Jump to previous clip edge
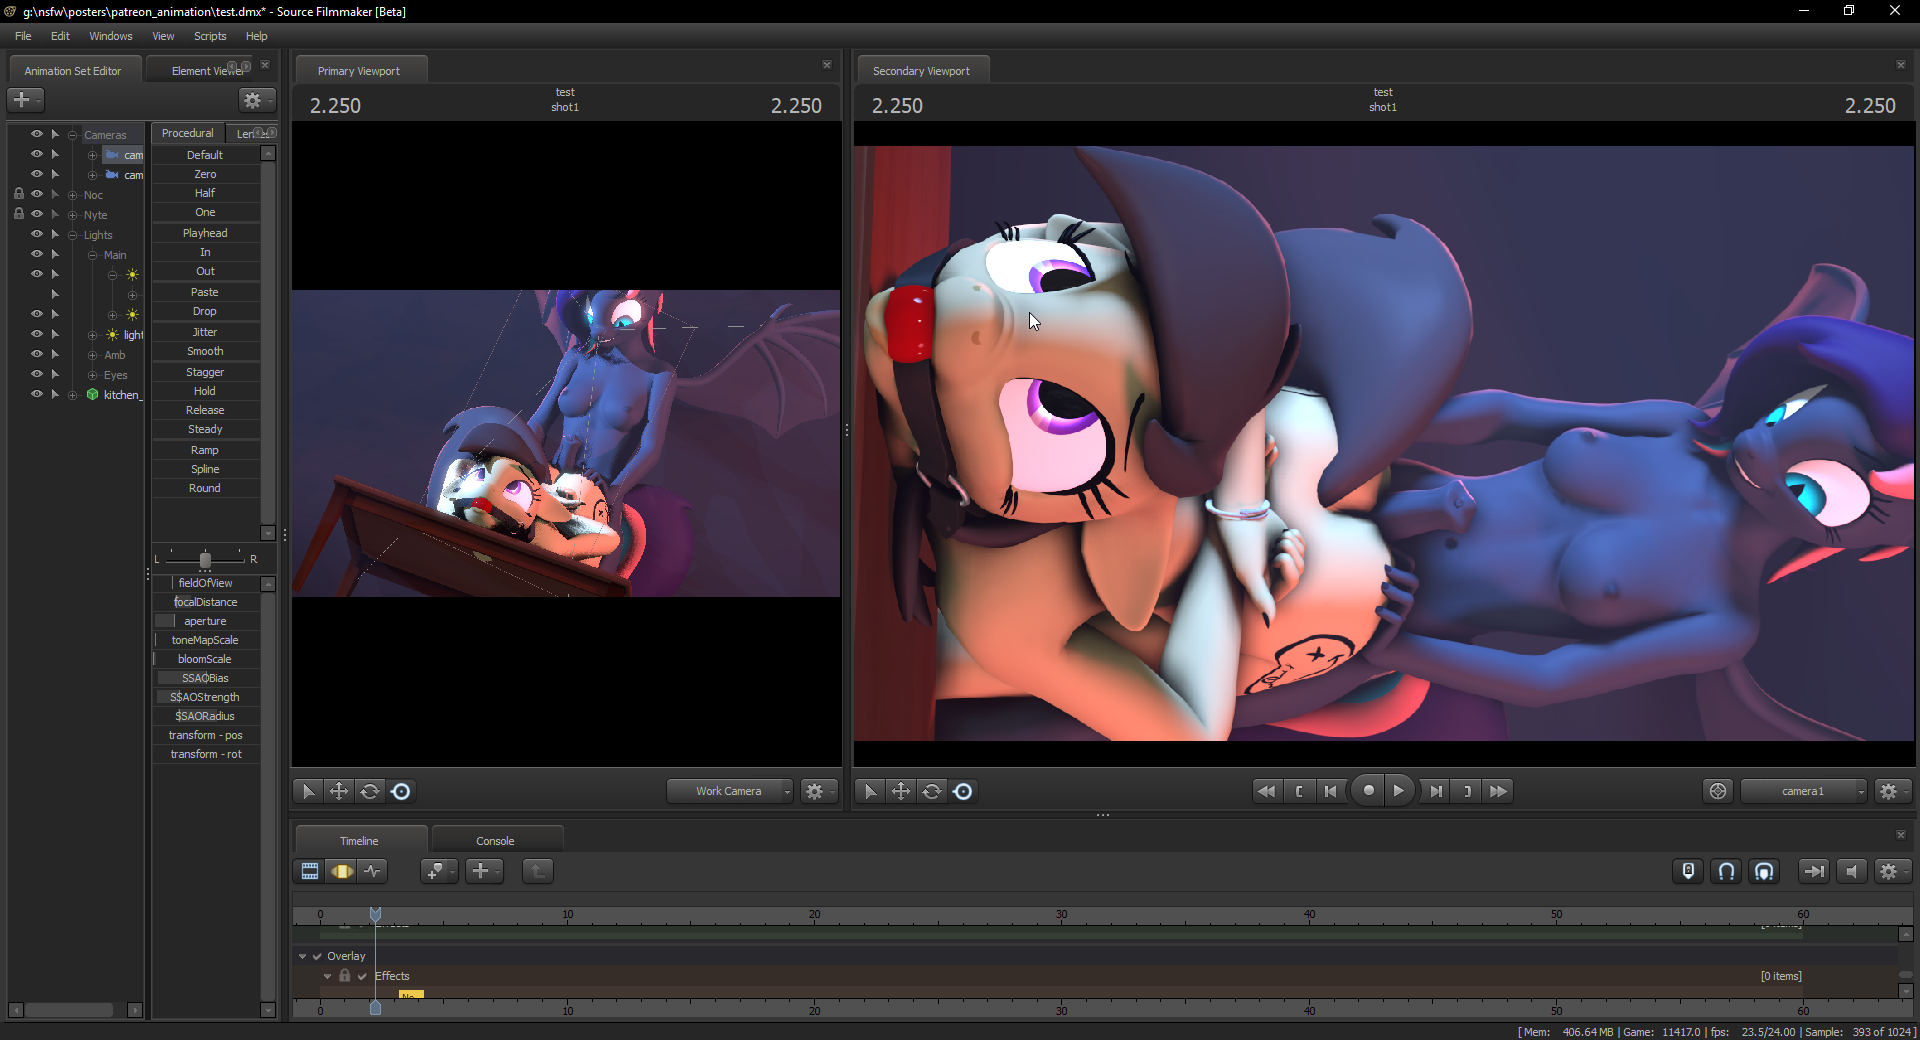This screenshot has width=1920, height=1040. 1330,791
